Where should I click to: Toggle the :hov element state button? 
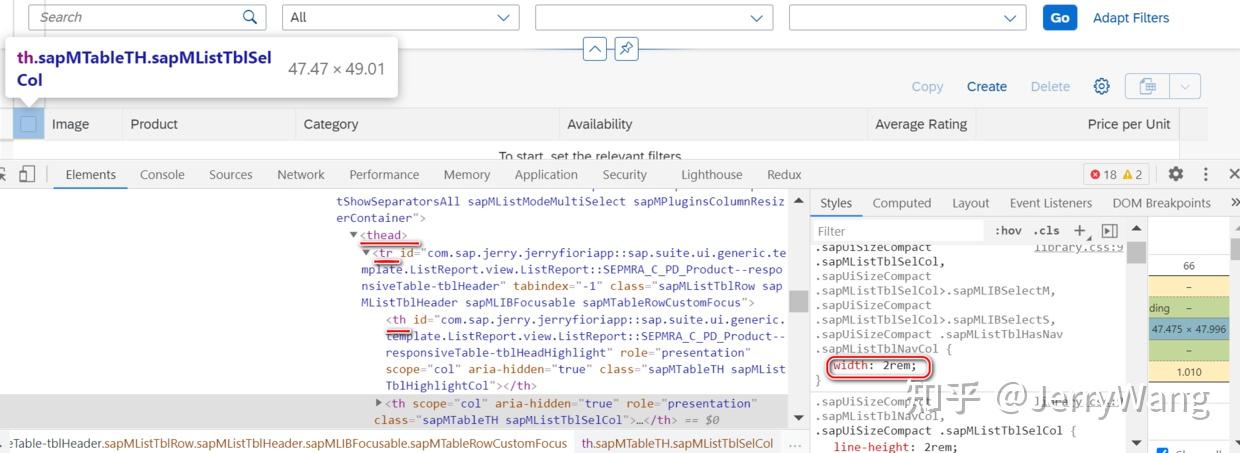click(1008, 231)
